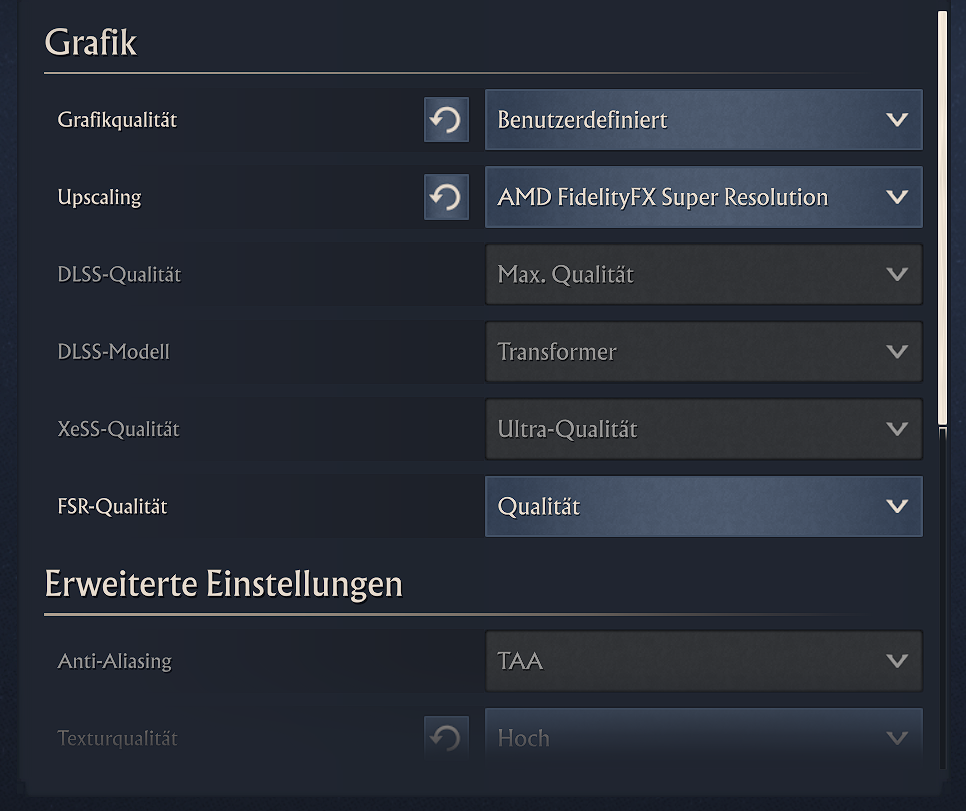Open the Grafikqualität dropdown
Viewport: 966px width, 811px height.
tap(703, 120)
